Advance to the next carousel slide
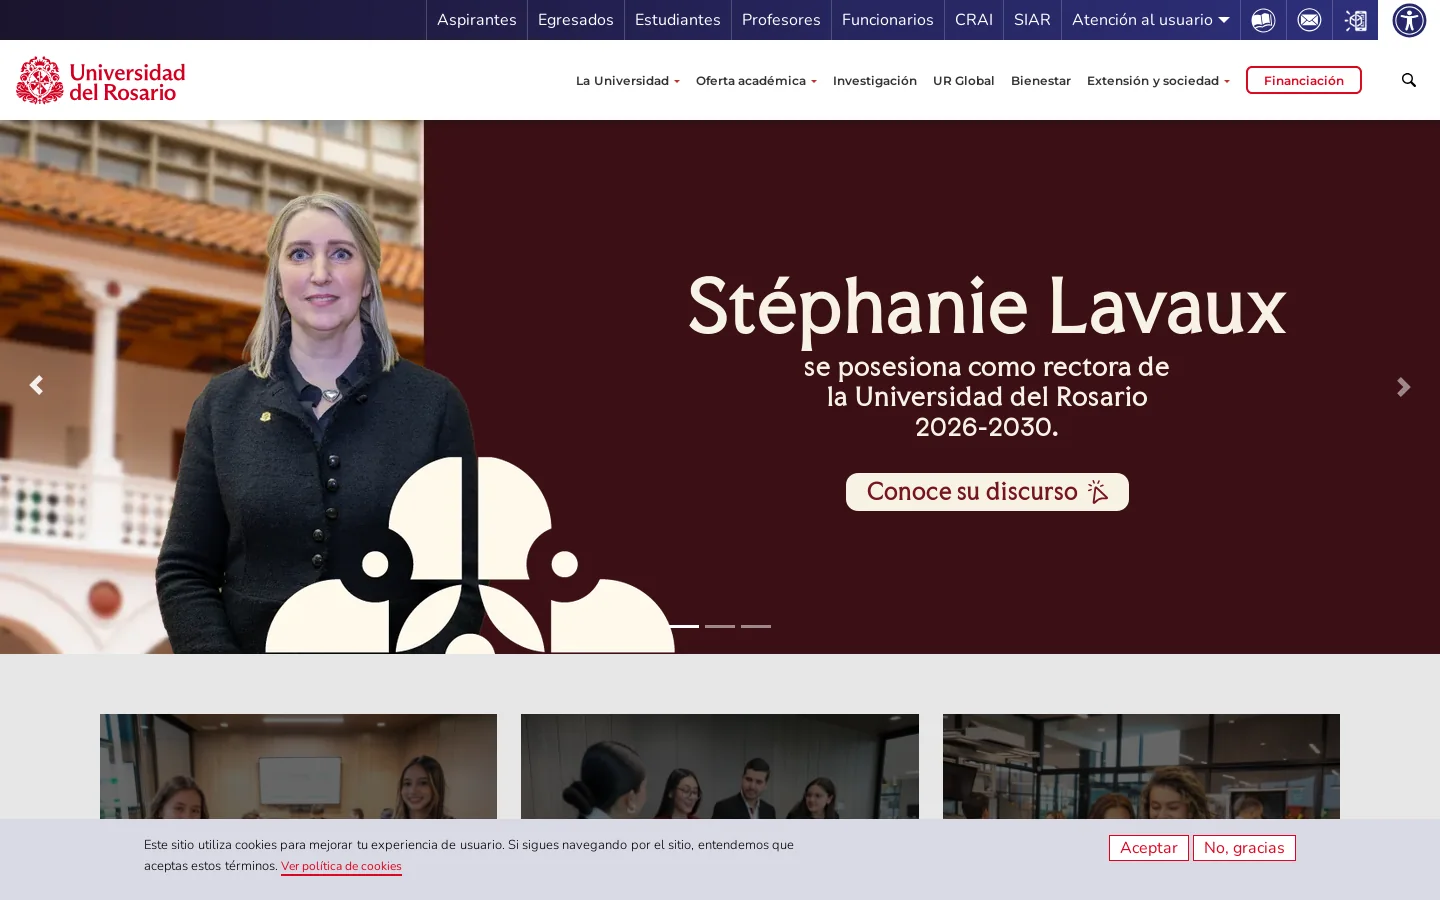Image resolution: width=1440 pixels, height=900 pixels. coord(1404,386)
